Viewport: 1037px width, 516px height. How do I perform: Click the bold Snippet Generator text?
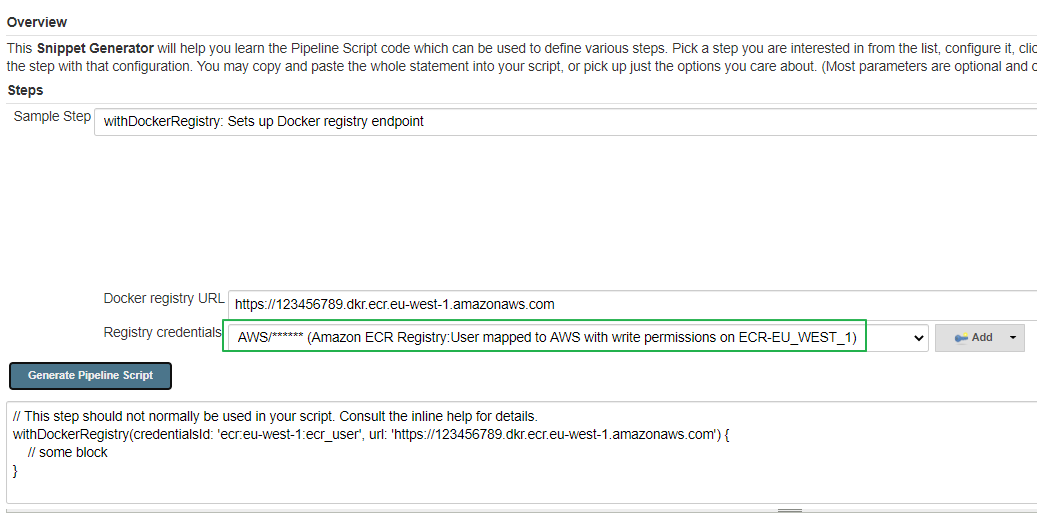(95, 48)
